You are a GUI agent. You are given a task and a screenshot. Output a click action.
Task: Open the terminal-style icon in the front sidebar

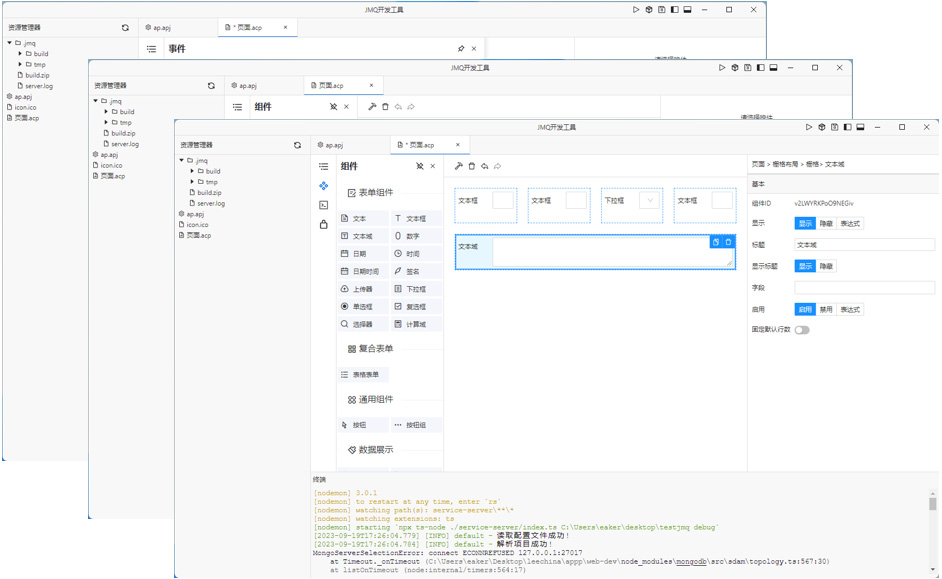tap(324, 205)
